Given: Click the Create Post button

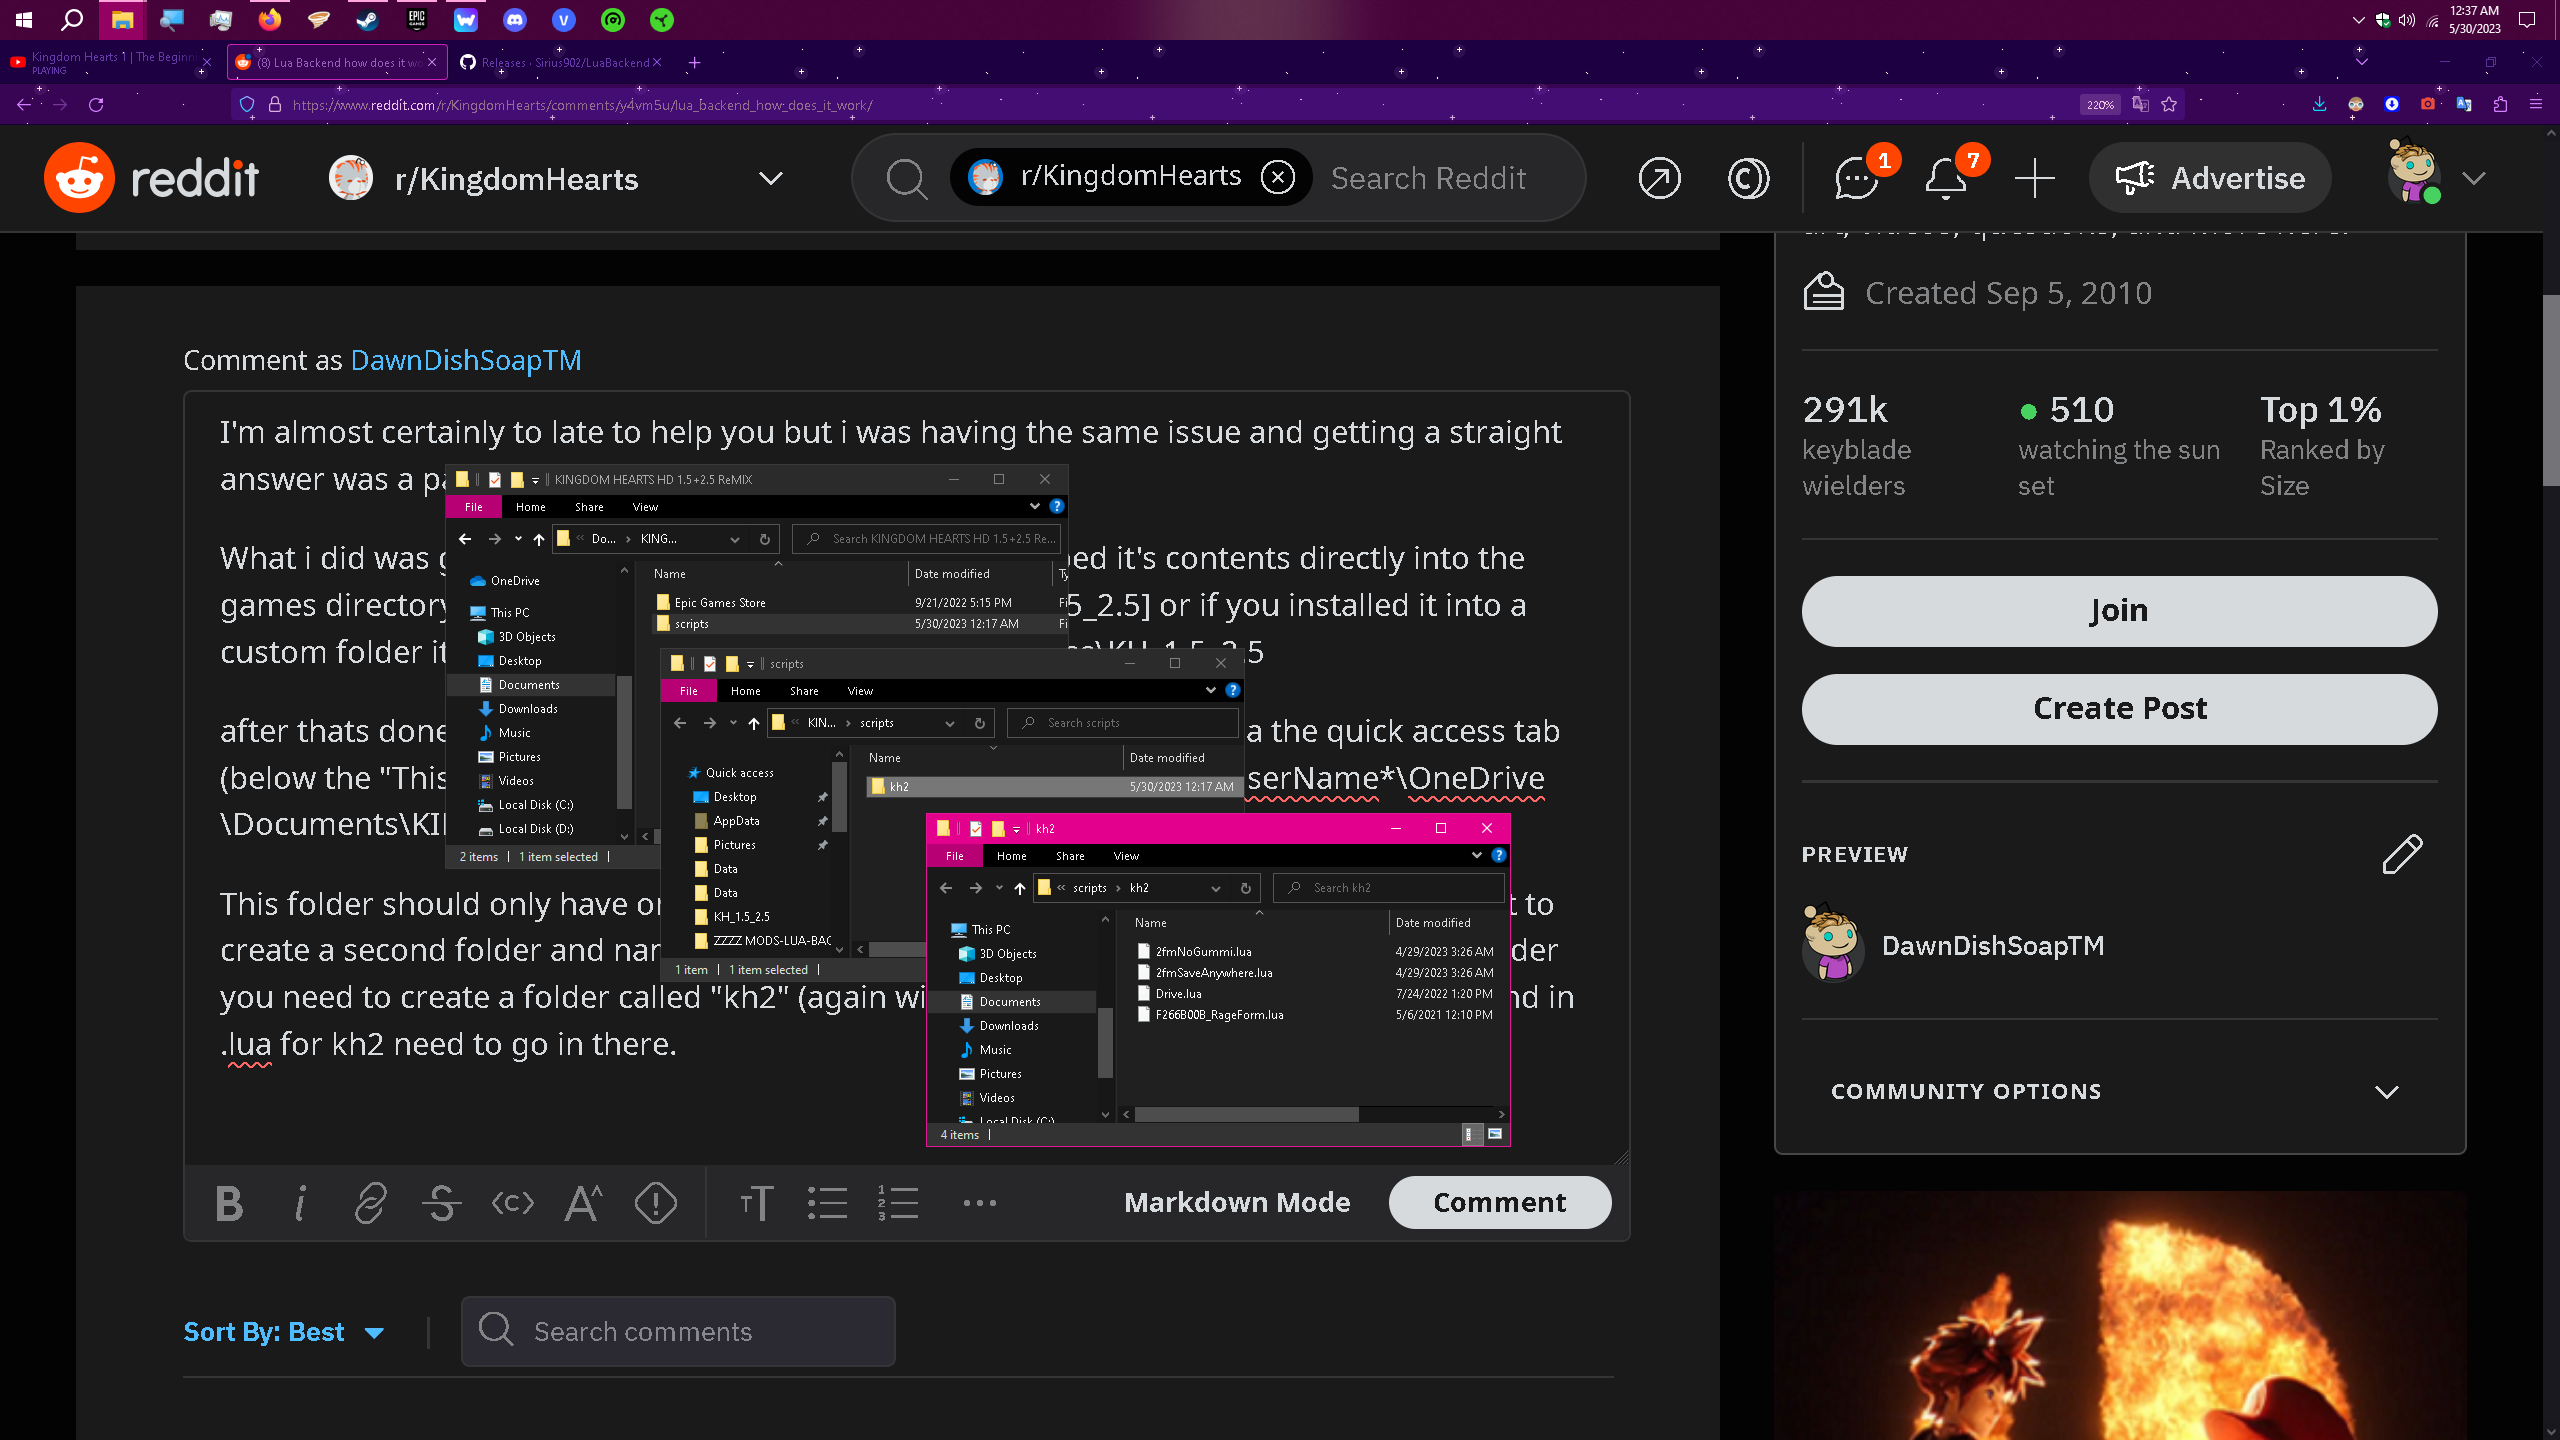Looking at the screenshot, I should point(2119,708).
